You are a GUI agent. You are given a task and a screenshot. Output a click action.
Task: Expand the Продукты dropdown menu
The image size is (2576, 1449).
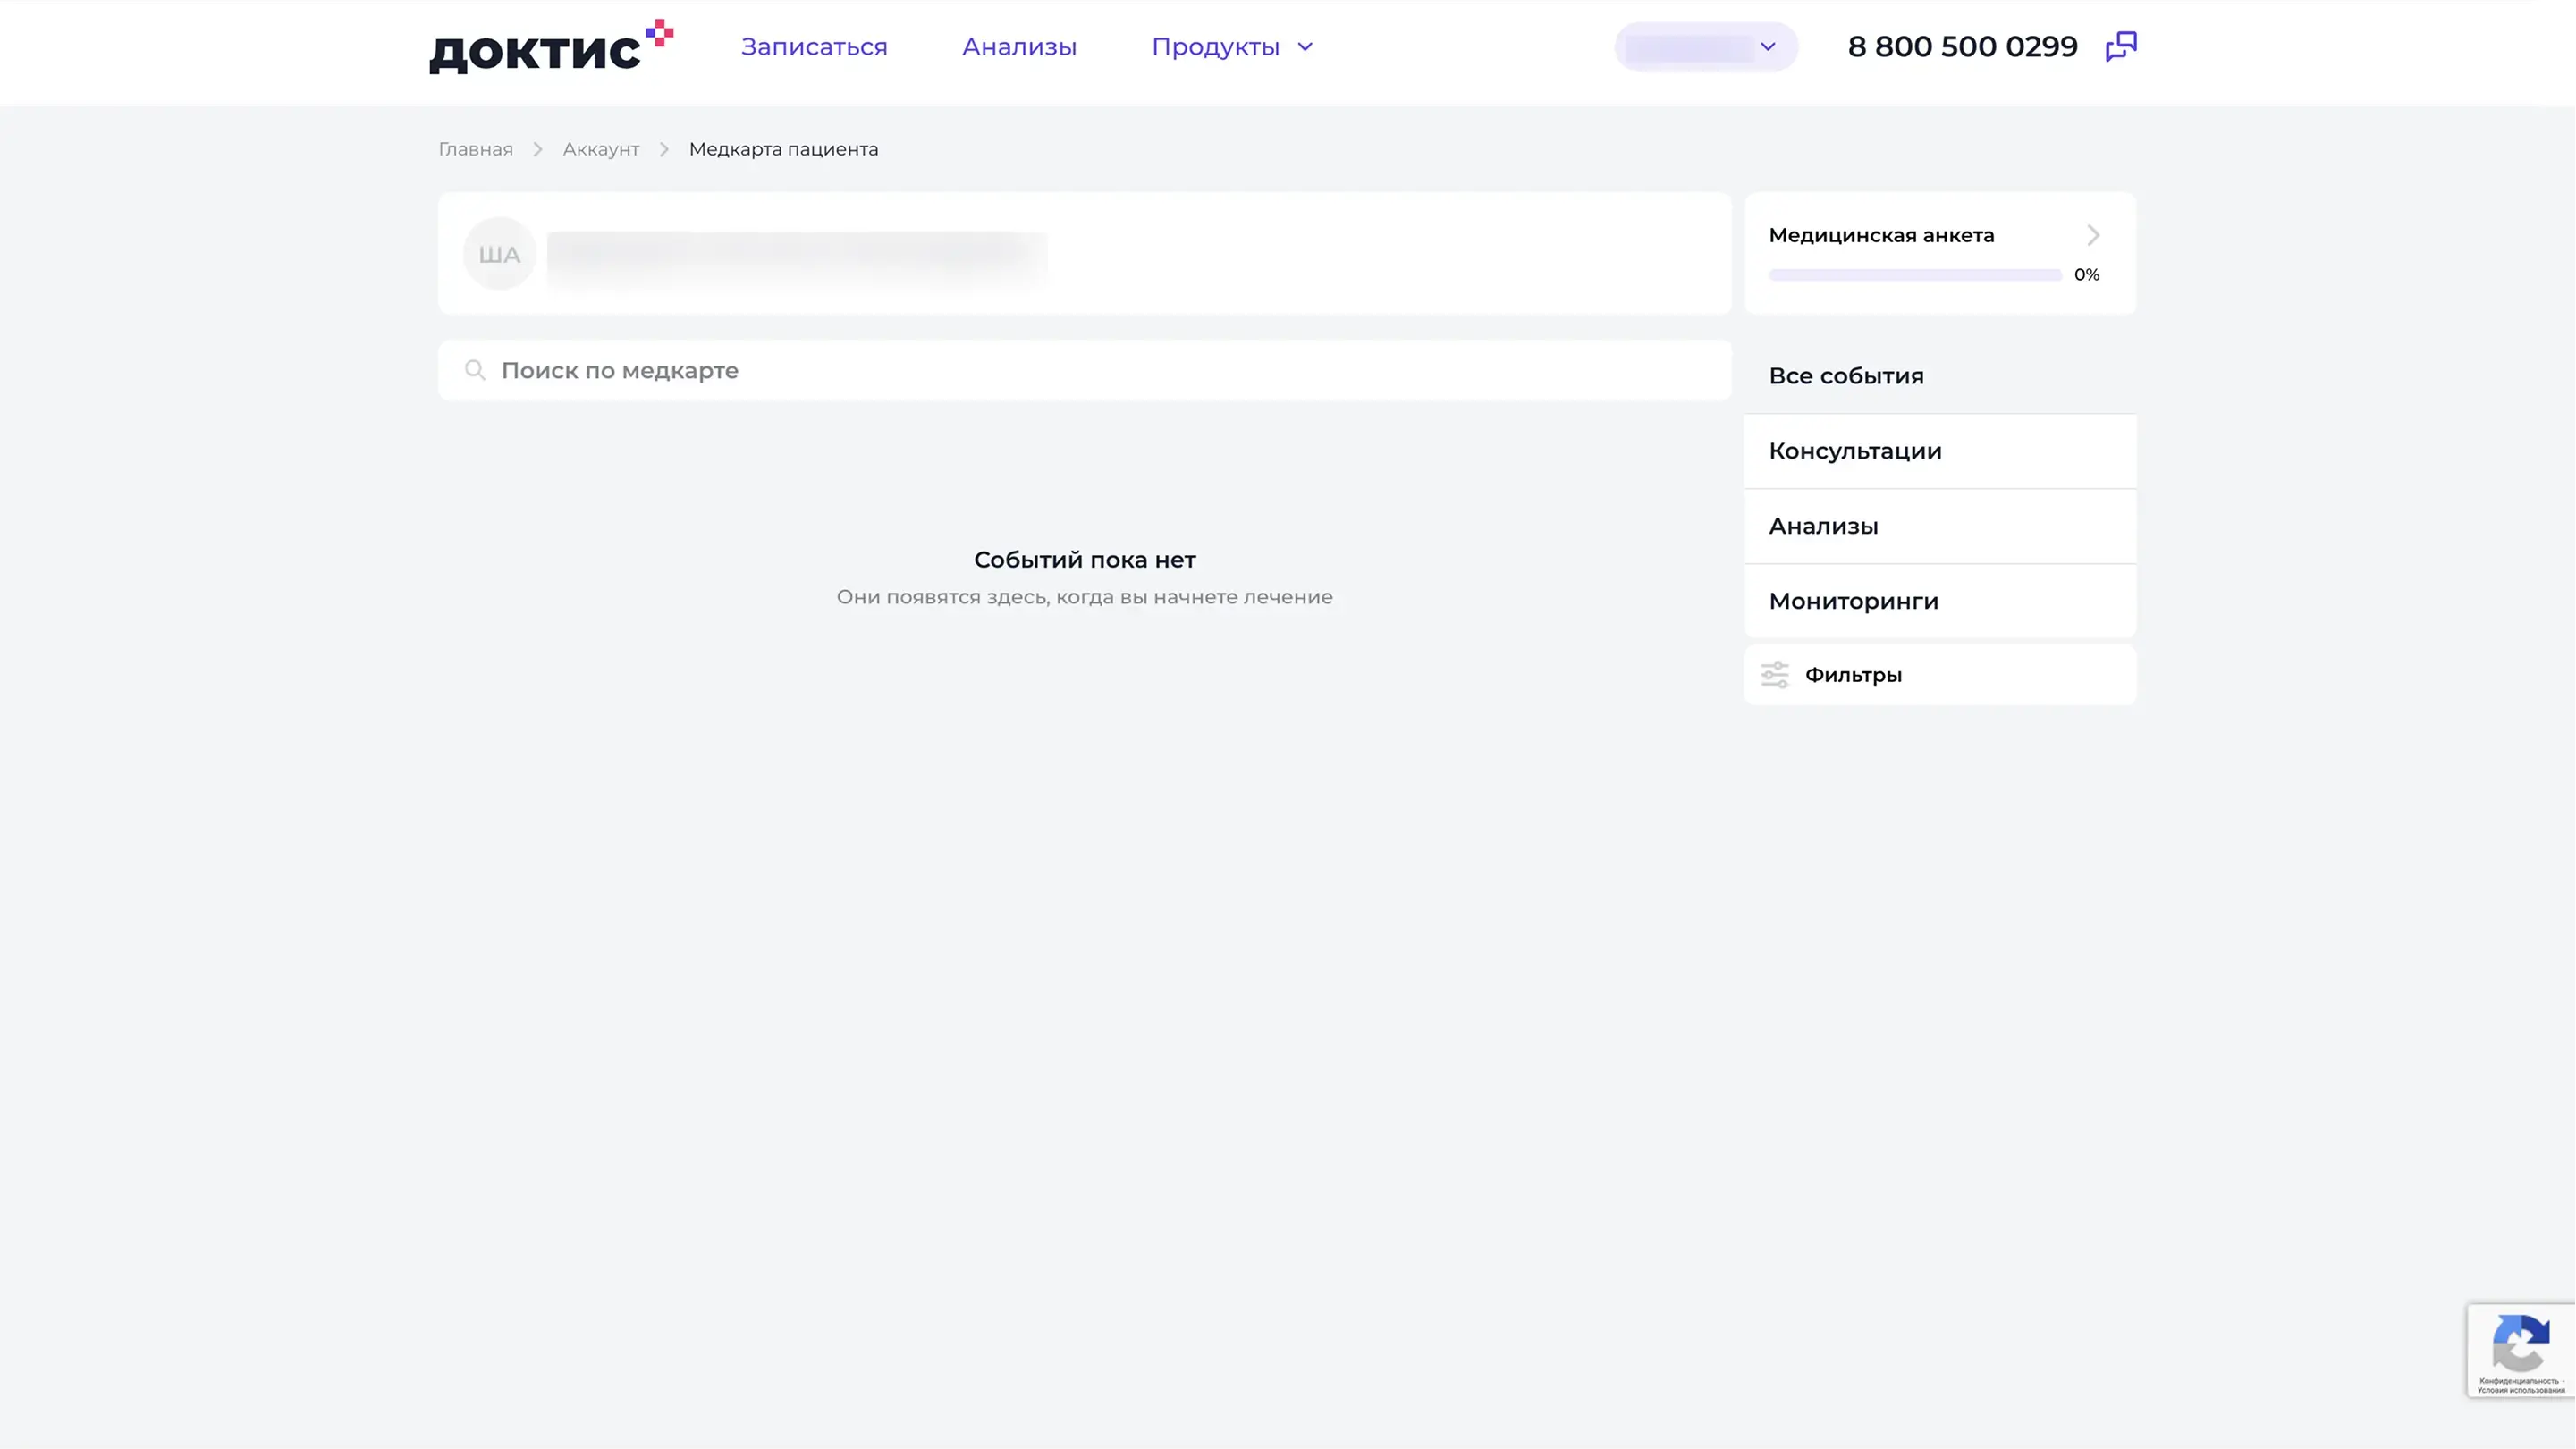[x=1231, y=47]
